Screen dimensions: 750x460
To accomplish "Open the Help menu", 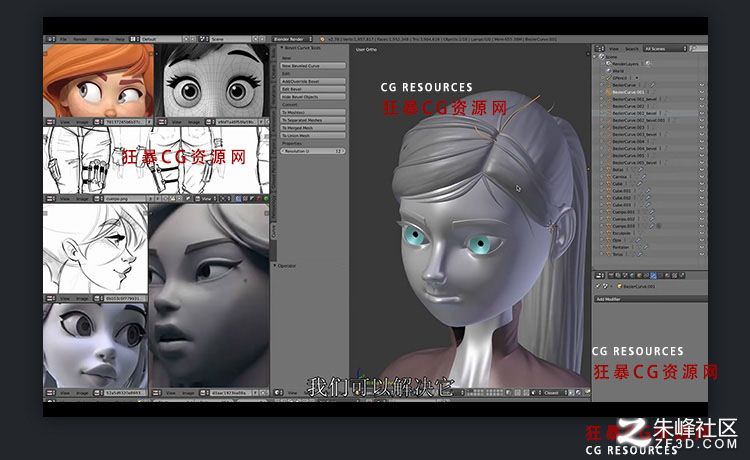I will click(x=120, y=39).
